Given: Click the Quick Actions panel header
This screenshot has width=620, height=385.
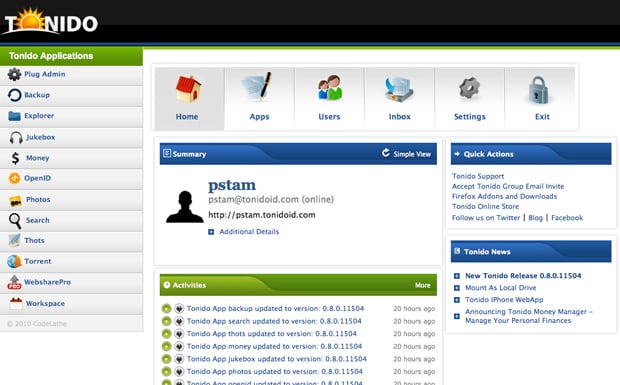Looking at the screenshot, I should pos(531,154).
